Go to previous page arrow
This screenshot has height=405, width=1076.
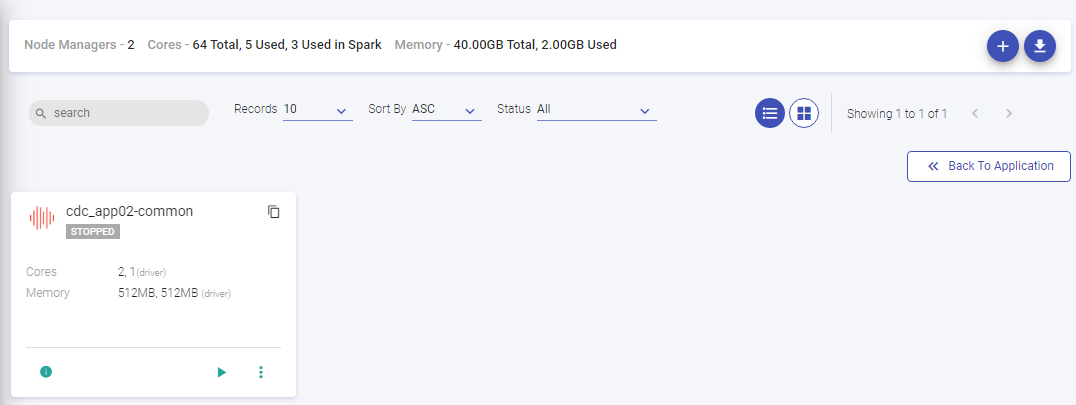click(x=974, y=113)
